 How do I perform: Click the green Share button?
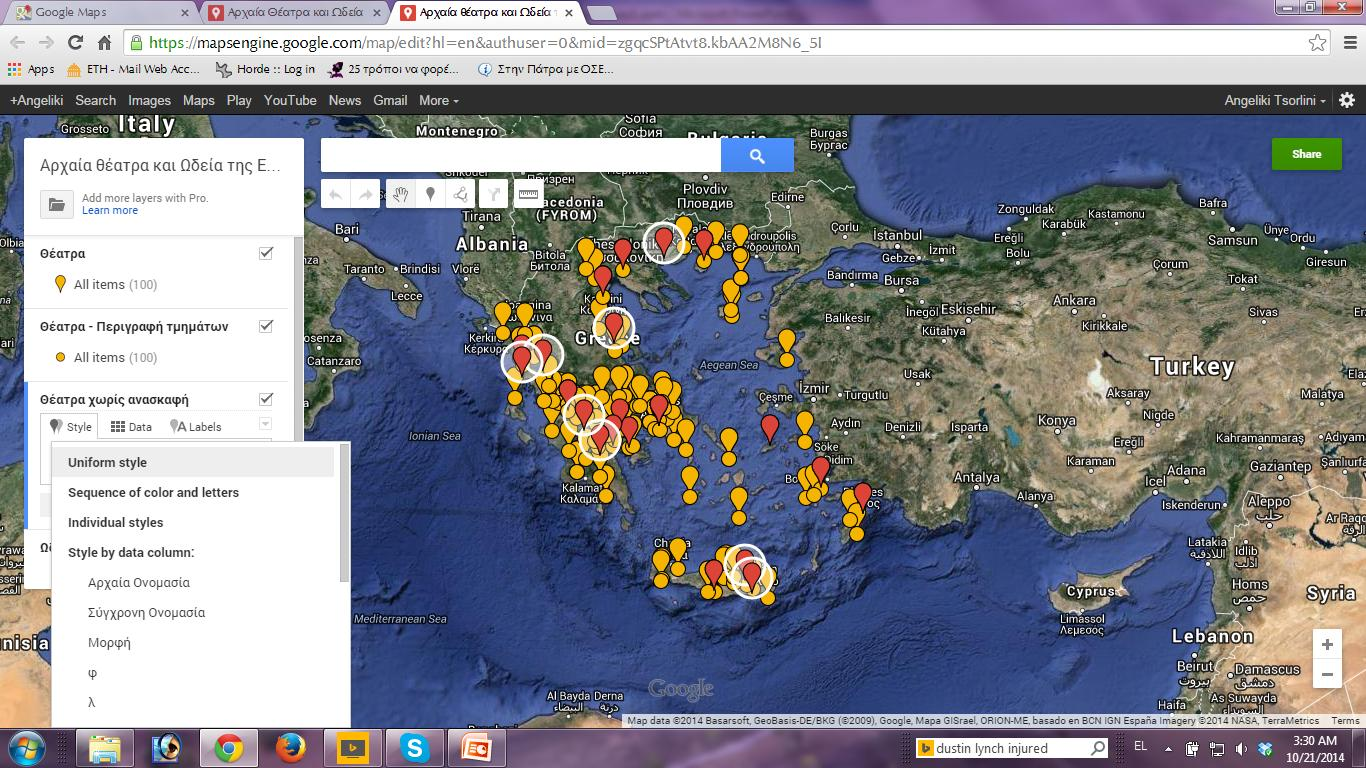click(x=1306, y=154)
